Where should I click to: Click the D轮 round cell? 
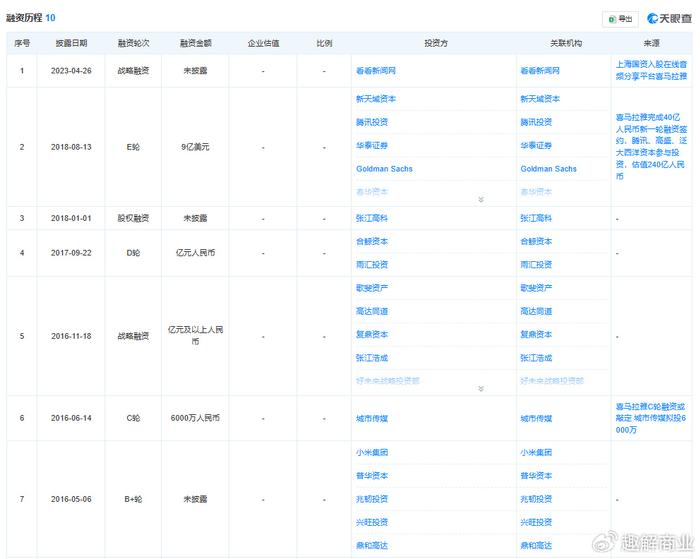133,253
